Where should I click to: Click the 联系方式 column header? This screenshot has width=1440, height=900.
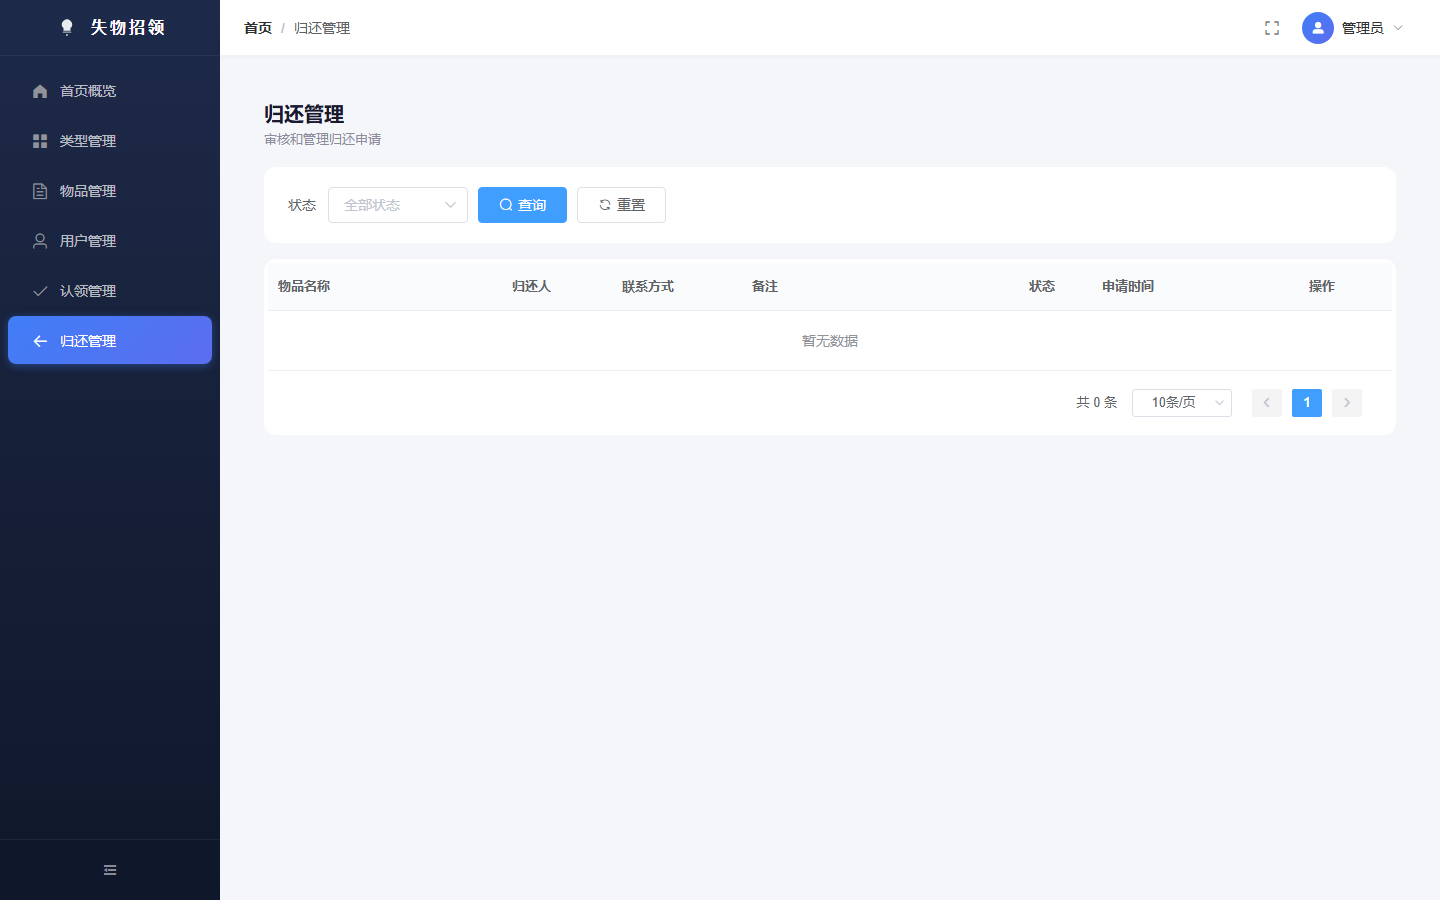coord(648,286)
